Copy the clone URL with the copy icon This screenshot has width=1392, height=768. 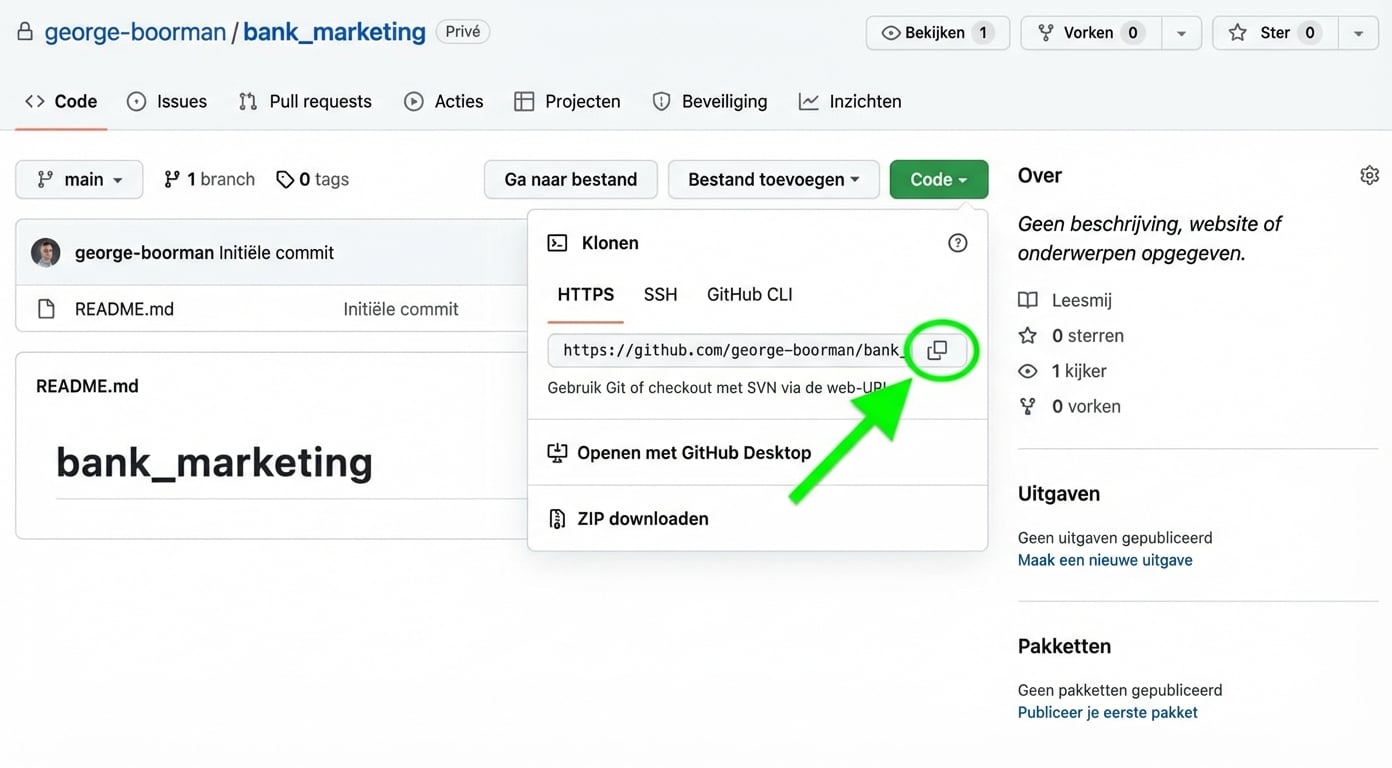click(x=937, y=350)
